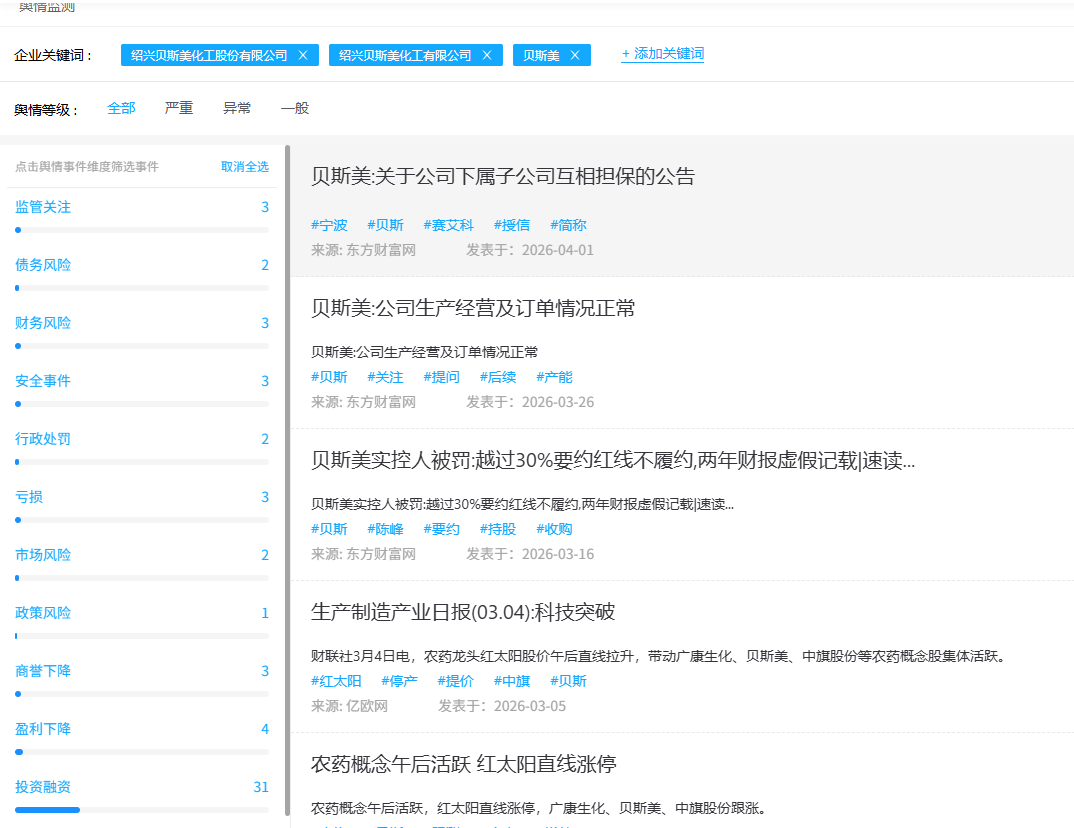Choose the 一般 sentiment level
The image size is (1074, 828).
pyautogui.click(x=295, y=108)
